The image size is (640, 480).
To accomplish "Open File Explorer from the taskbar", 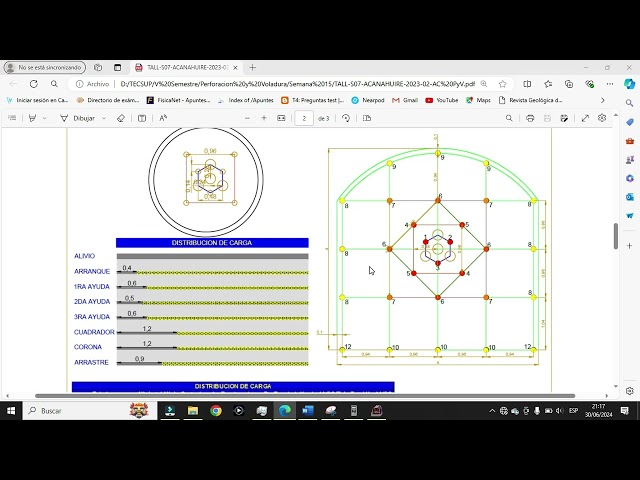I will click(193, 411).
